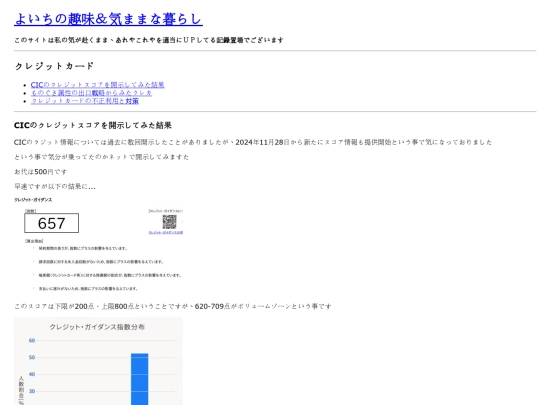
Task: Click the chart y-axis value 50
Action: (32, 357)
